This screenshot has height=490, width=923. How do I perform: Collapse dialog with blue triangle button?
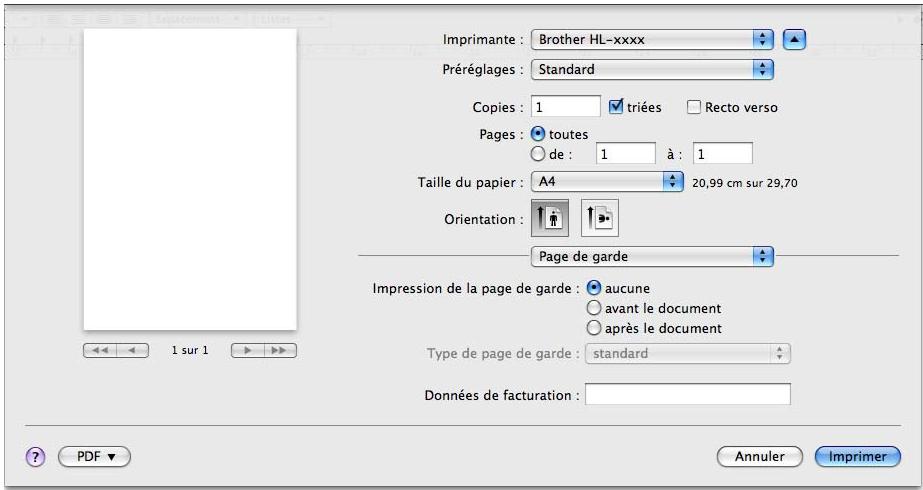point(794,39)
